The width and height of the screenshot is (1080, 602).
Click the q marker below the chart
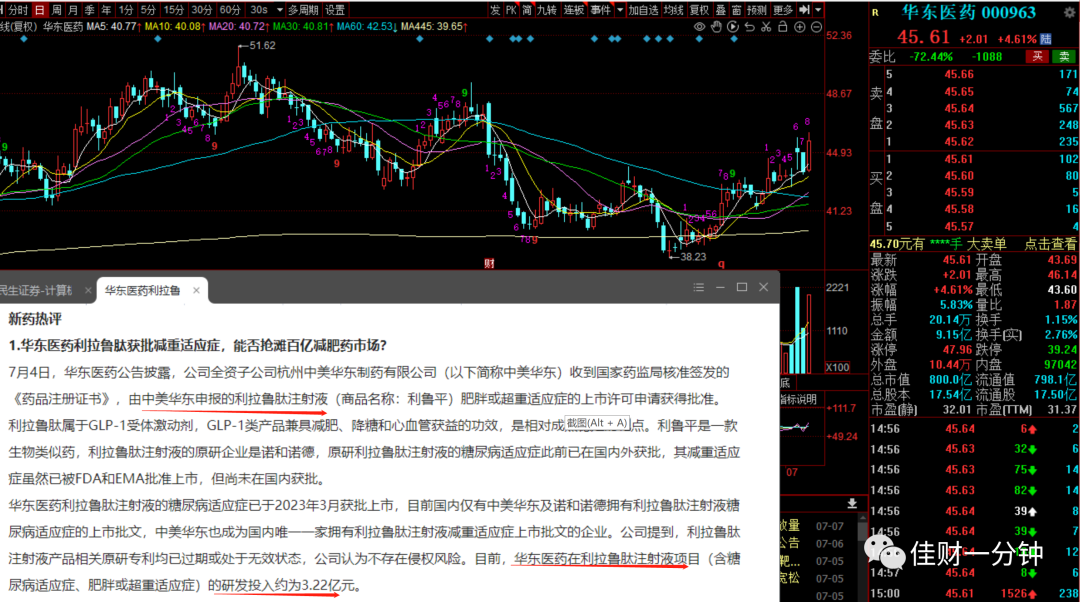(721, 263)
